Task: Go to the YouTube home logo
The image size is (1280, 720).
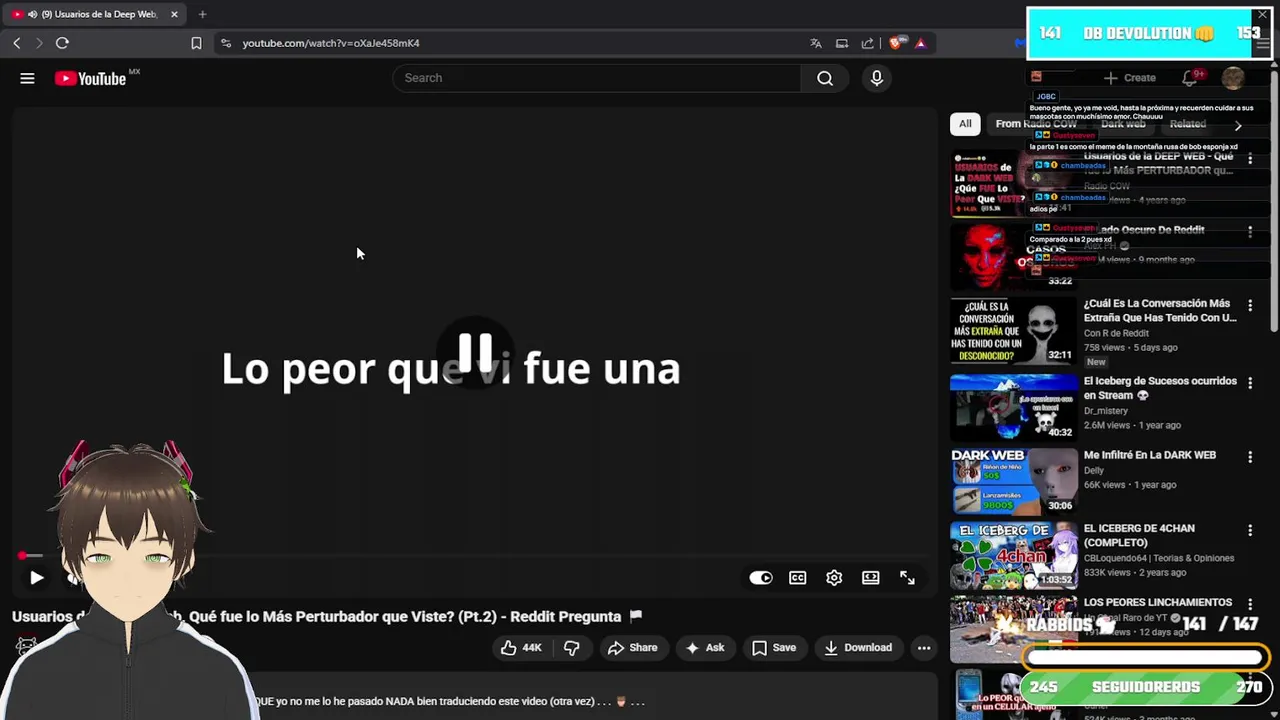Action: (90, 78)
